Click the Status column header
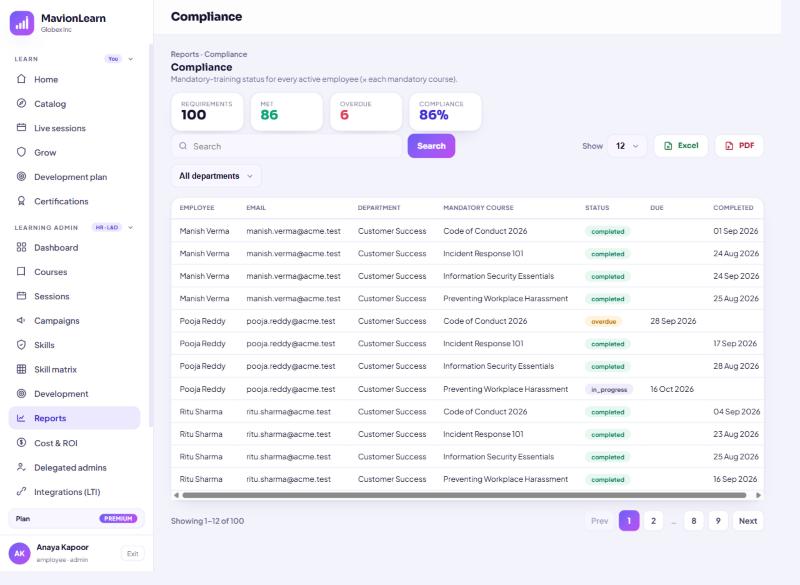 tap(597, 208)
